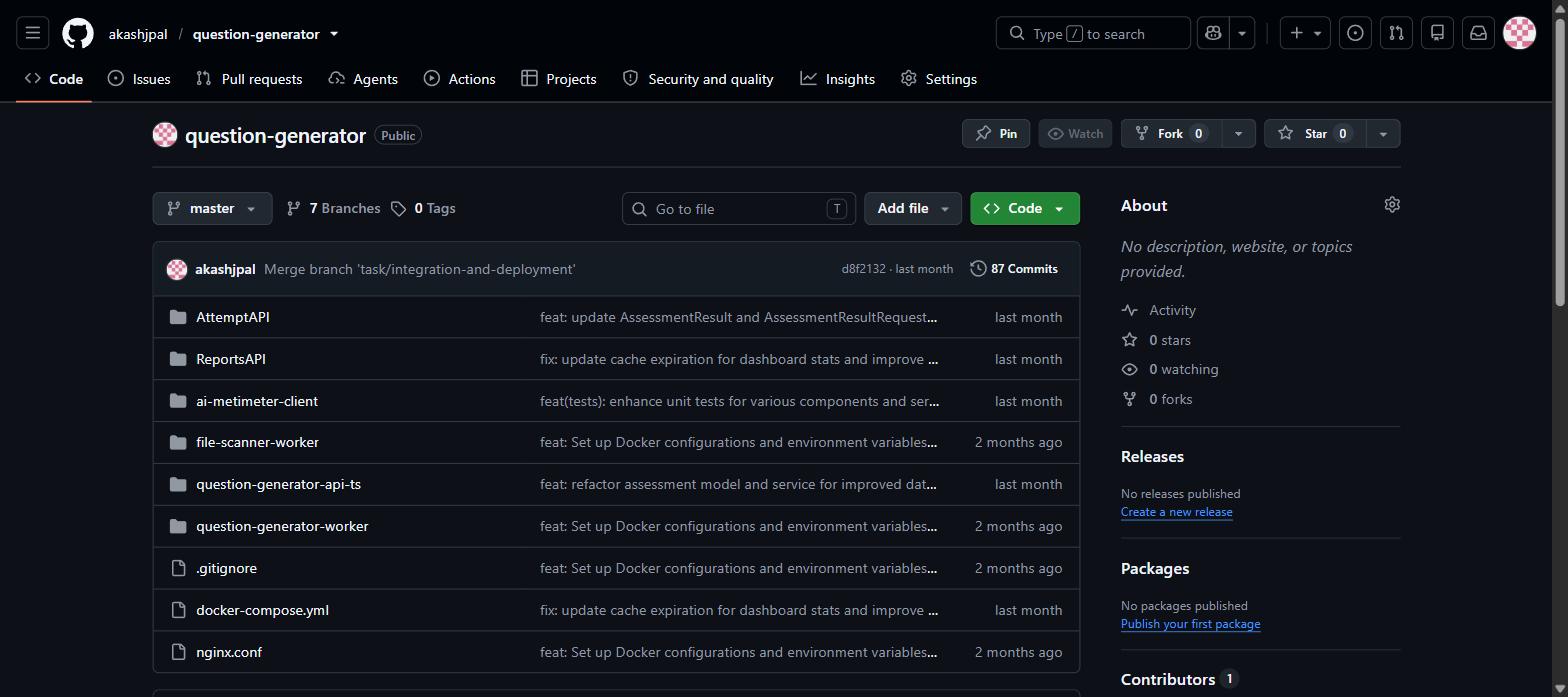Click akashjpal avatar in commit row
Image resolution: width=1568 pixels, height=697 pixels.
(x=177, y=269)
